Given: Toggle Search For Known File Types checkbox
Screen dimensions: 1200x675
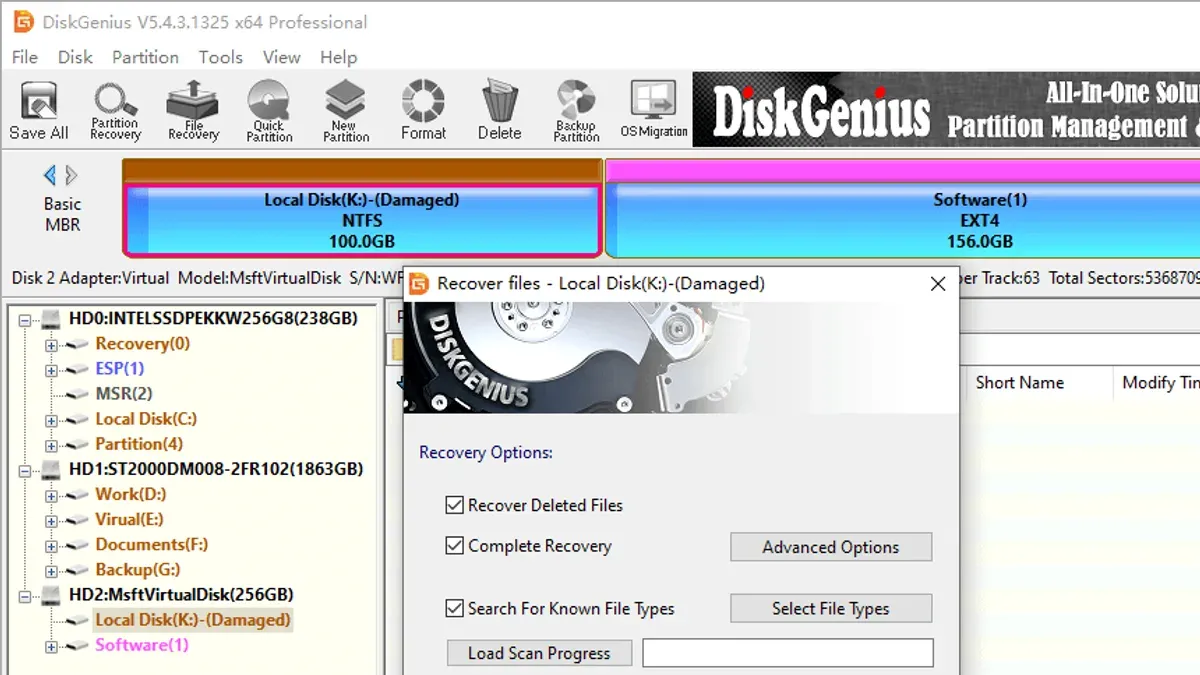Looking at the screenshot, I should pyautogui.click(x=454, y=608).
